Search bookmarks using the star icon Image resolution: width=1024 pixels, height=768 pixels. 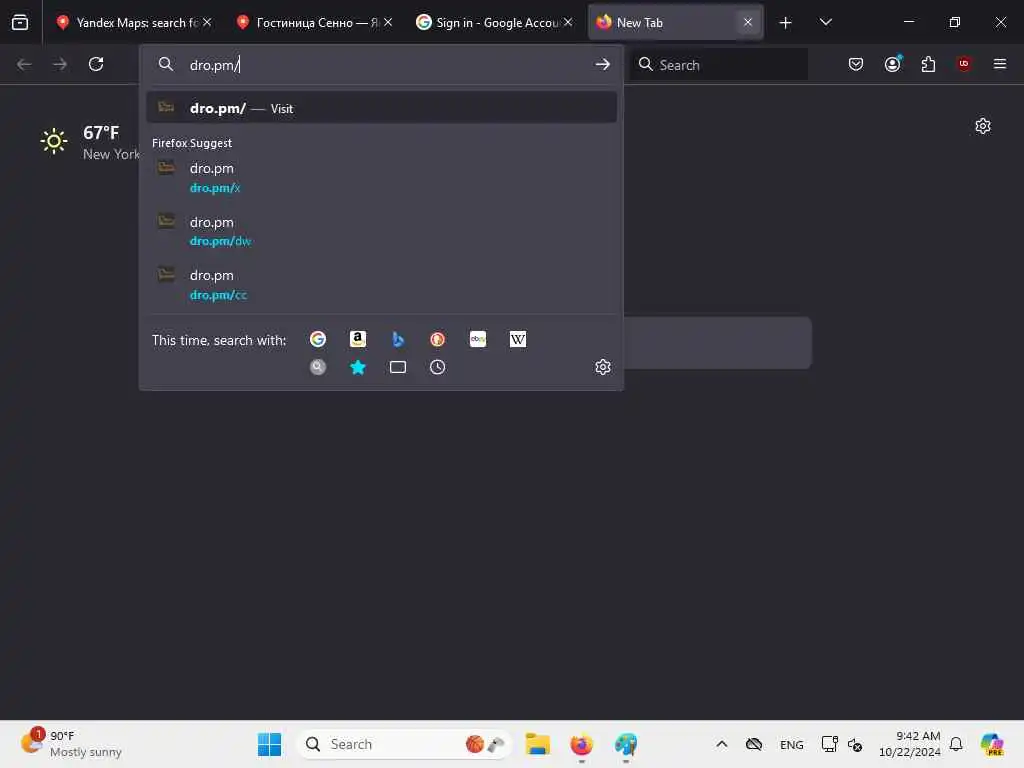click(357, 367)
